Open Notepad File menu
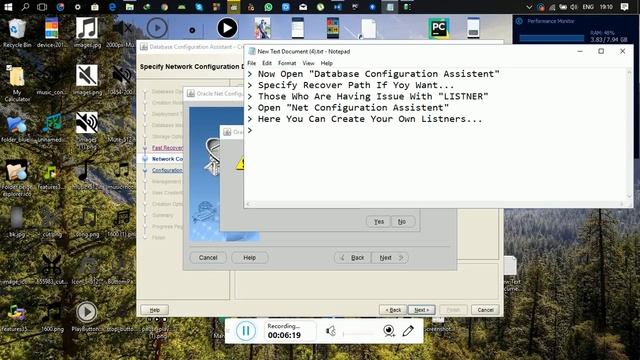The width and height of the screenshot is (640, 360). click(x=251, y=63)
